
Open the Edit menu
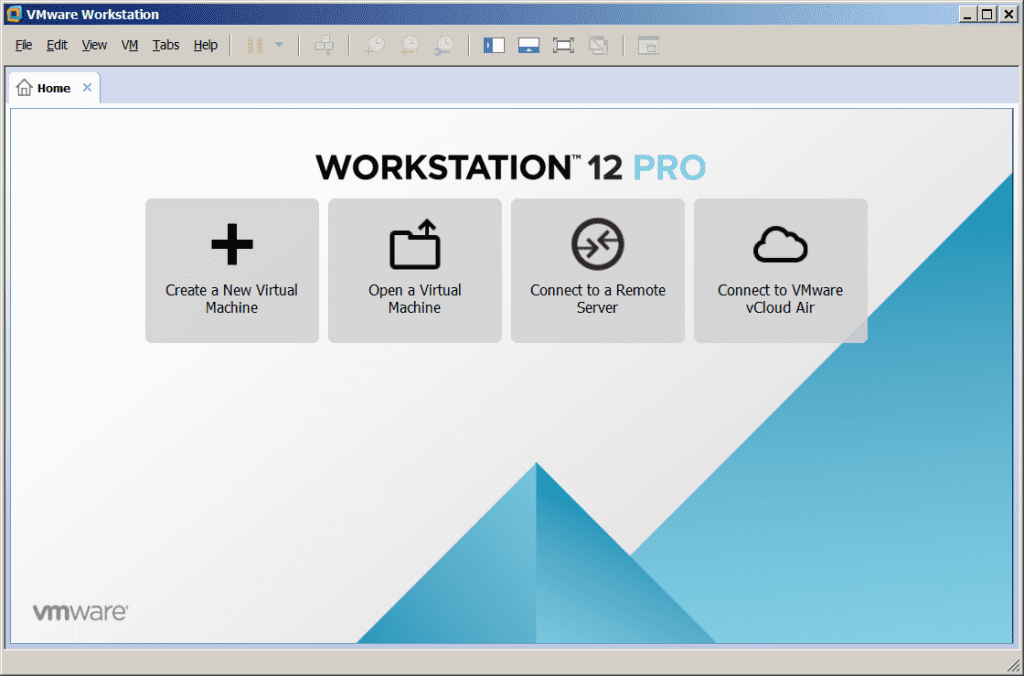tap(57, 45)
